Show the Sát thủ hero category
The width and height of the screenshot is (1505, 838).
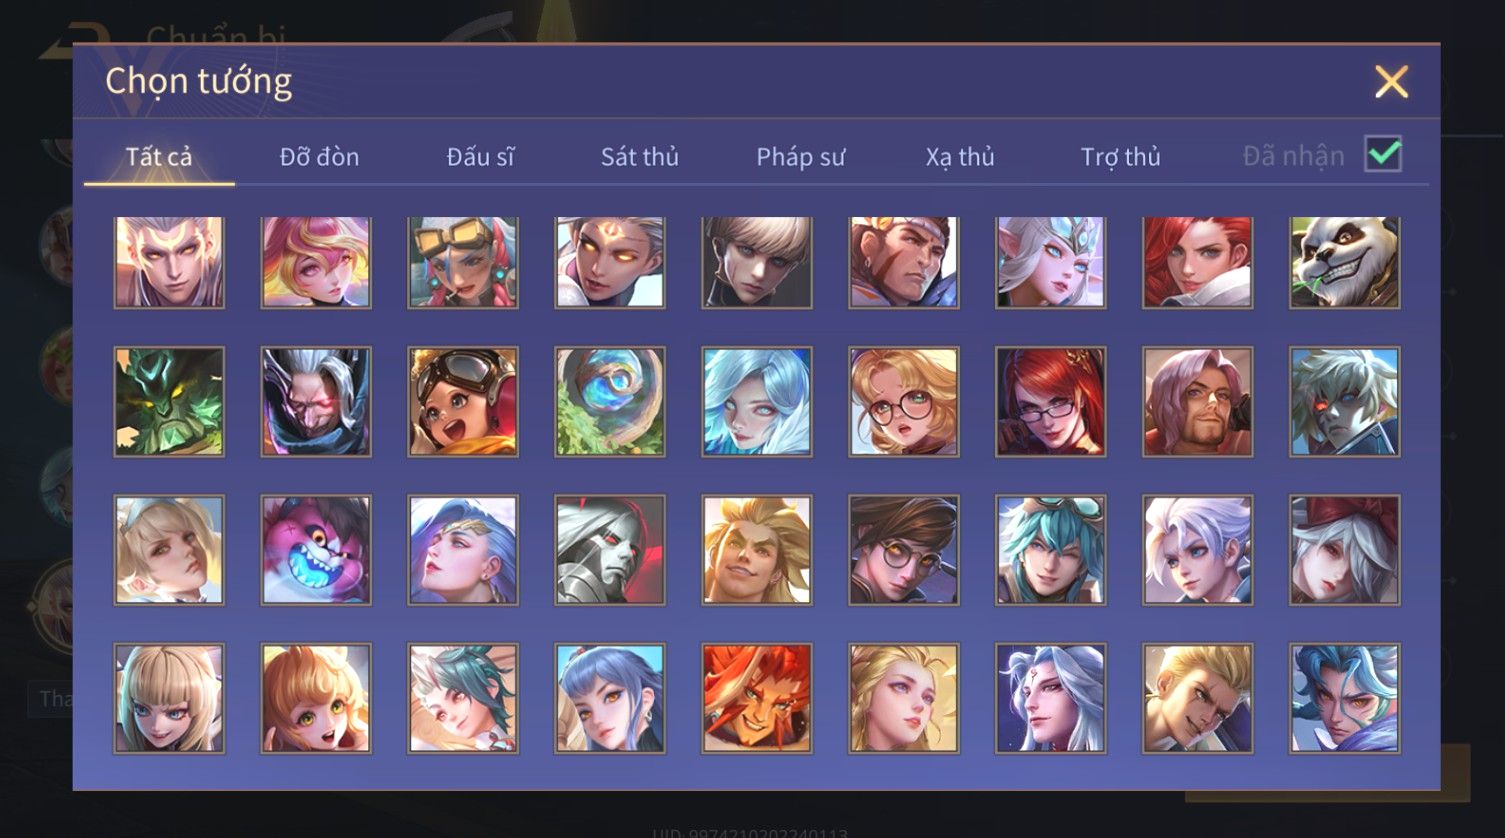click(640, 157)
